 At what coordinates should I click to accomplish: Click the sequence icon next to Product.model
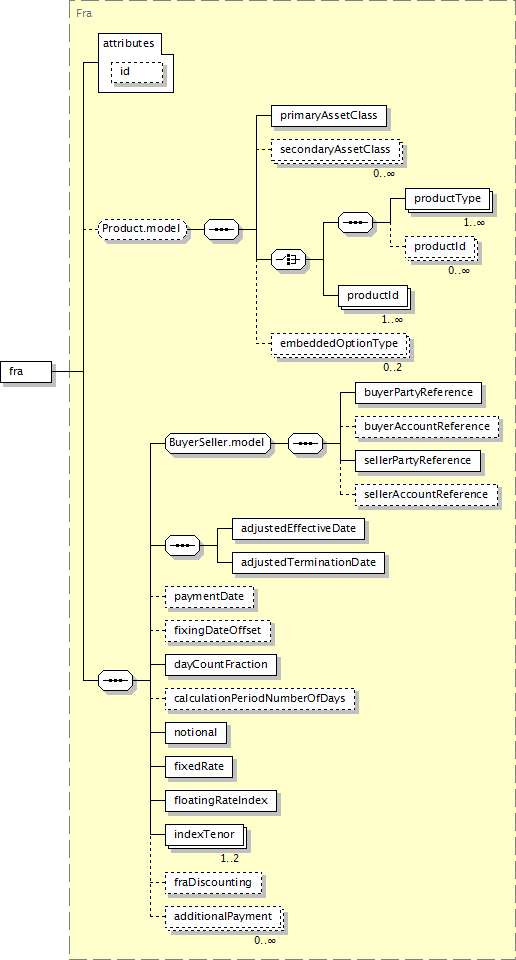(x=221, y=230)
